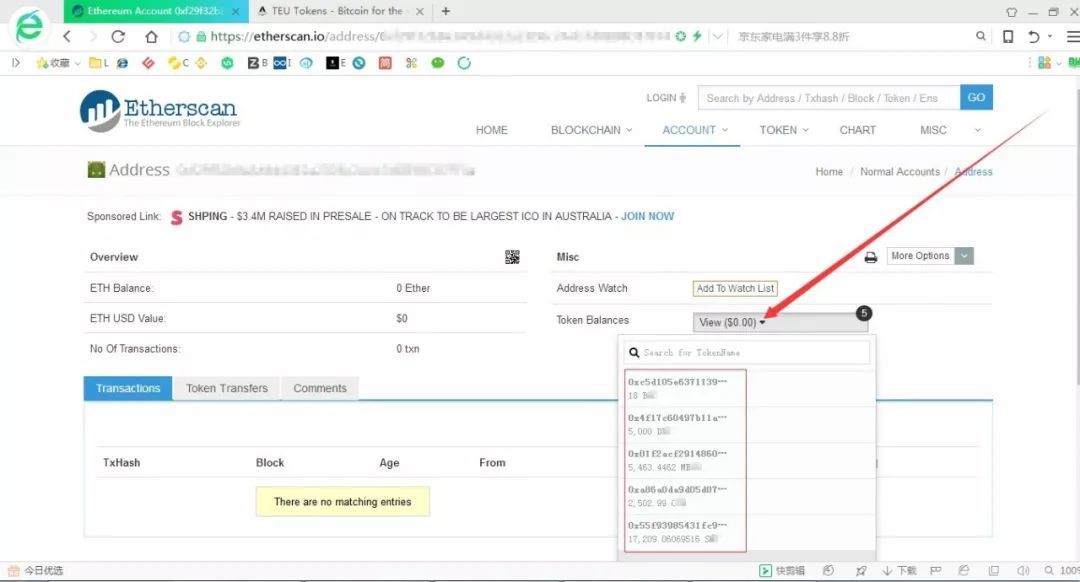Viewport: 1080px width, 582px height.
Task: Click the magnifier icon in browser search box
Action: click(x=980, y=36)
